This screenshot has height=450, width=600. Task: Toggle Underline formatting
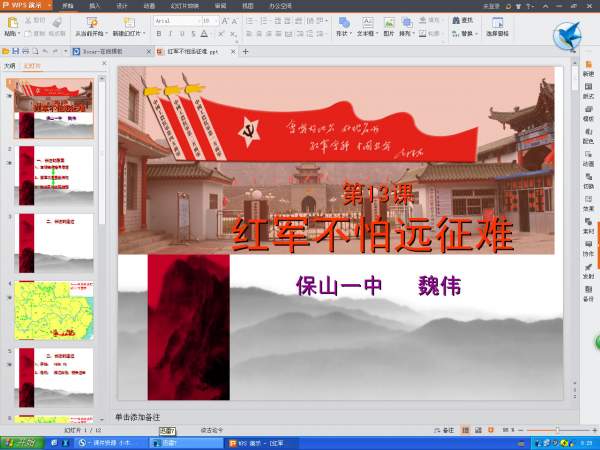tap(182, 34)
